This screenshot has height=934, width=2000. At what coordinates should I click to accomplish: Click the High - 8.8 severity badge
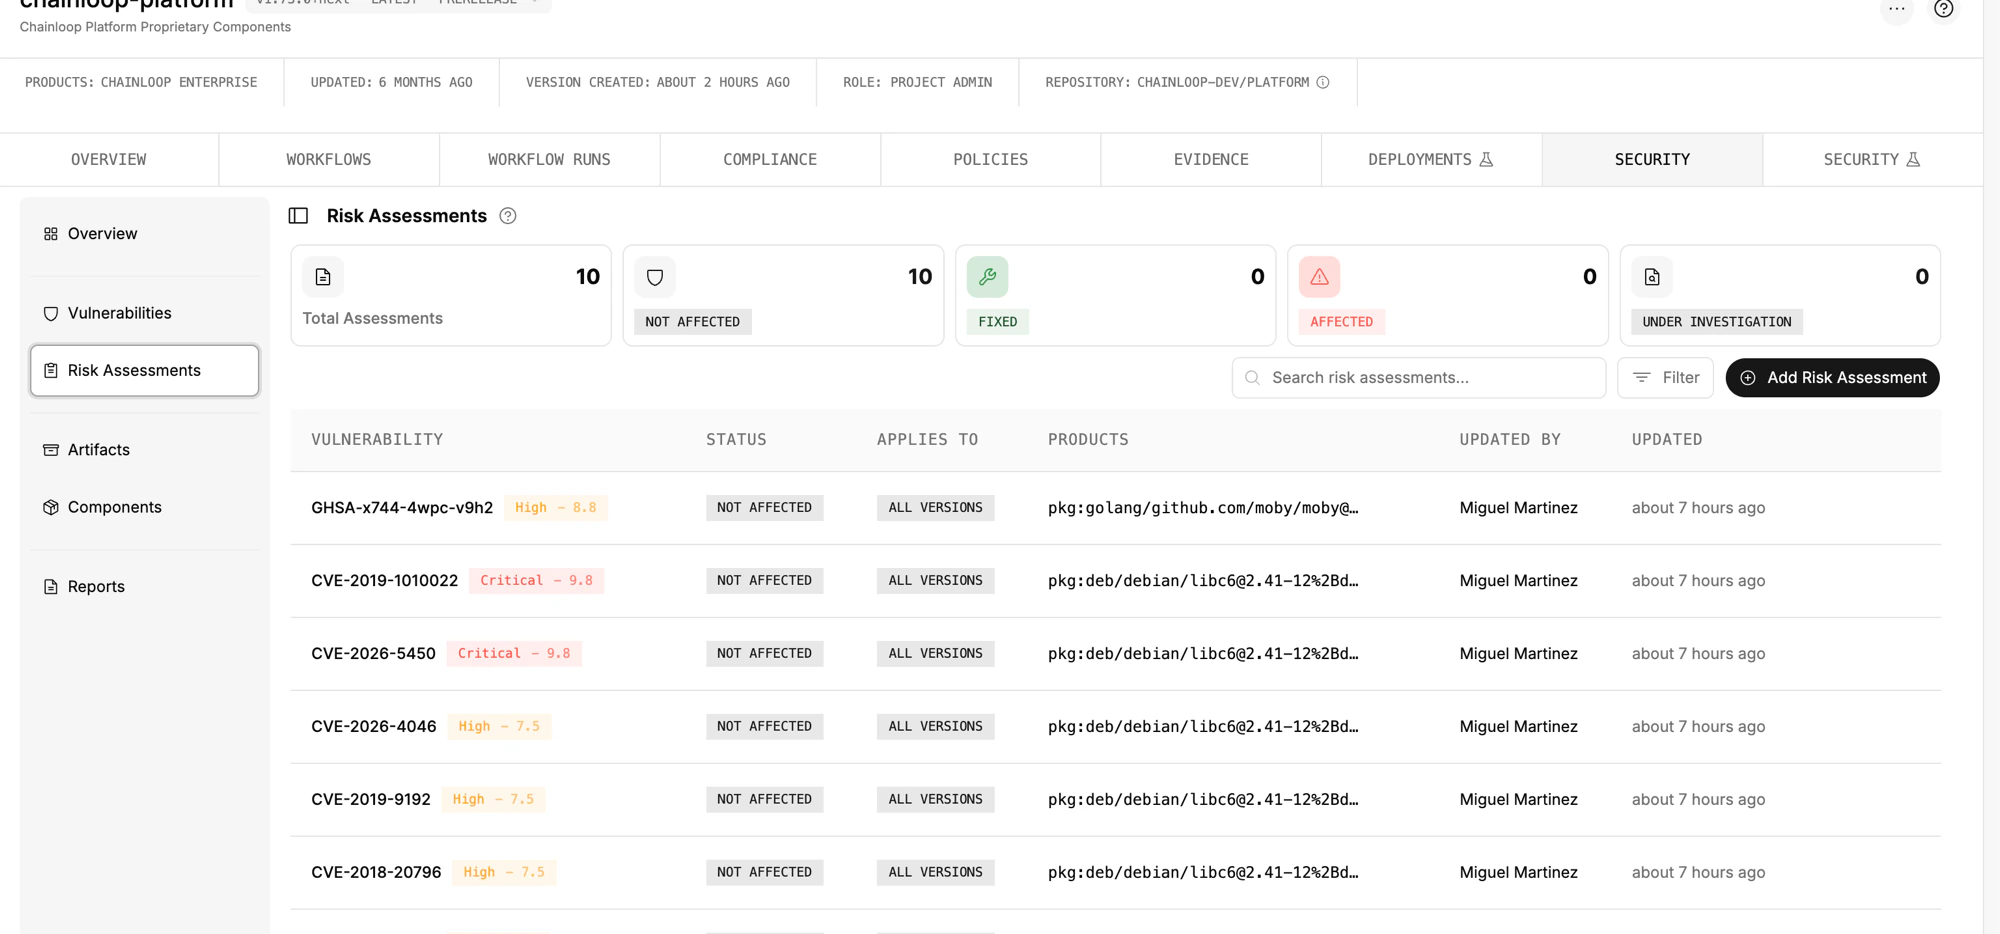pos(556,508)
